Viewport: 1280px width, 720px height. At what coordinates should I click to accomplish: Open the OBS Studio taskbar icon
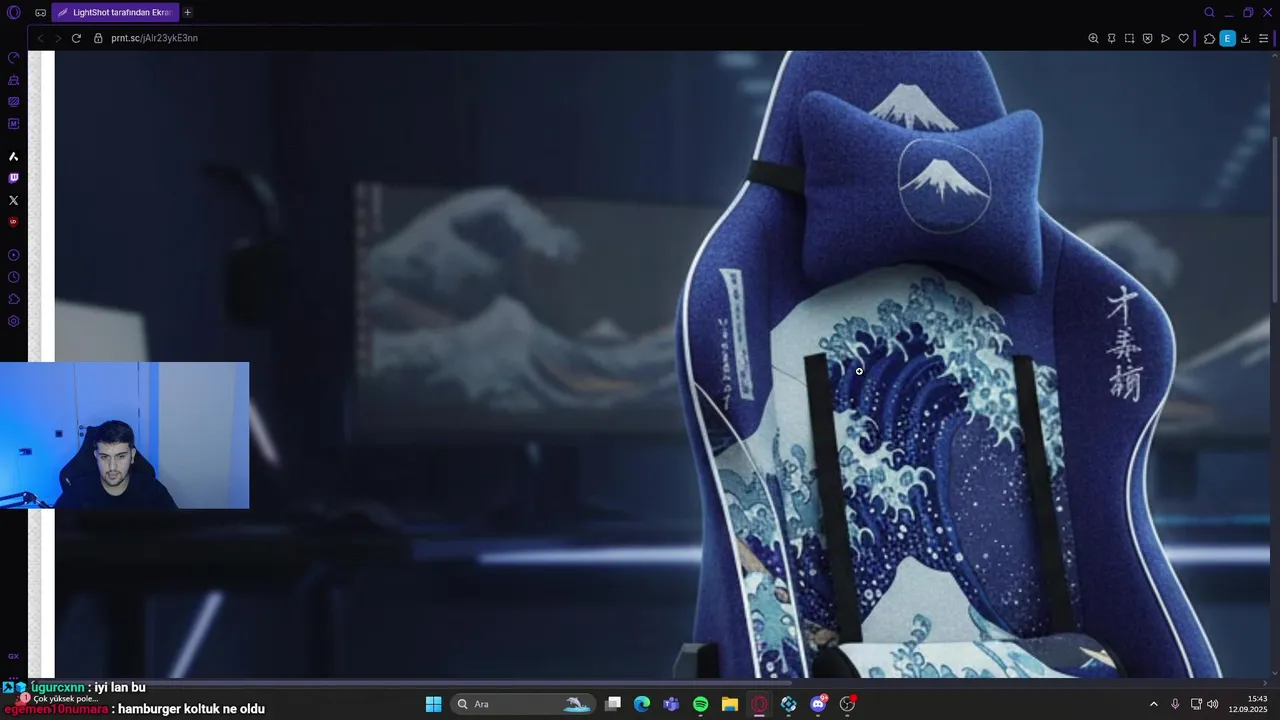(848, 704)
